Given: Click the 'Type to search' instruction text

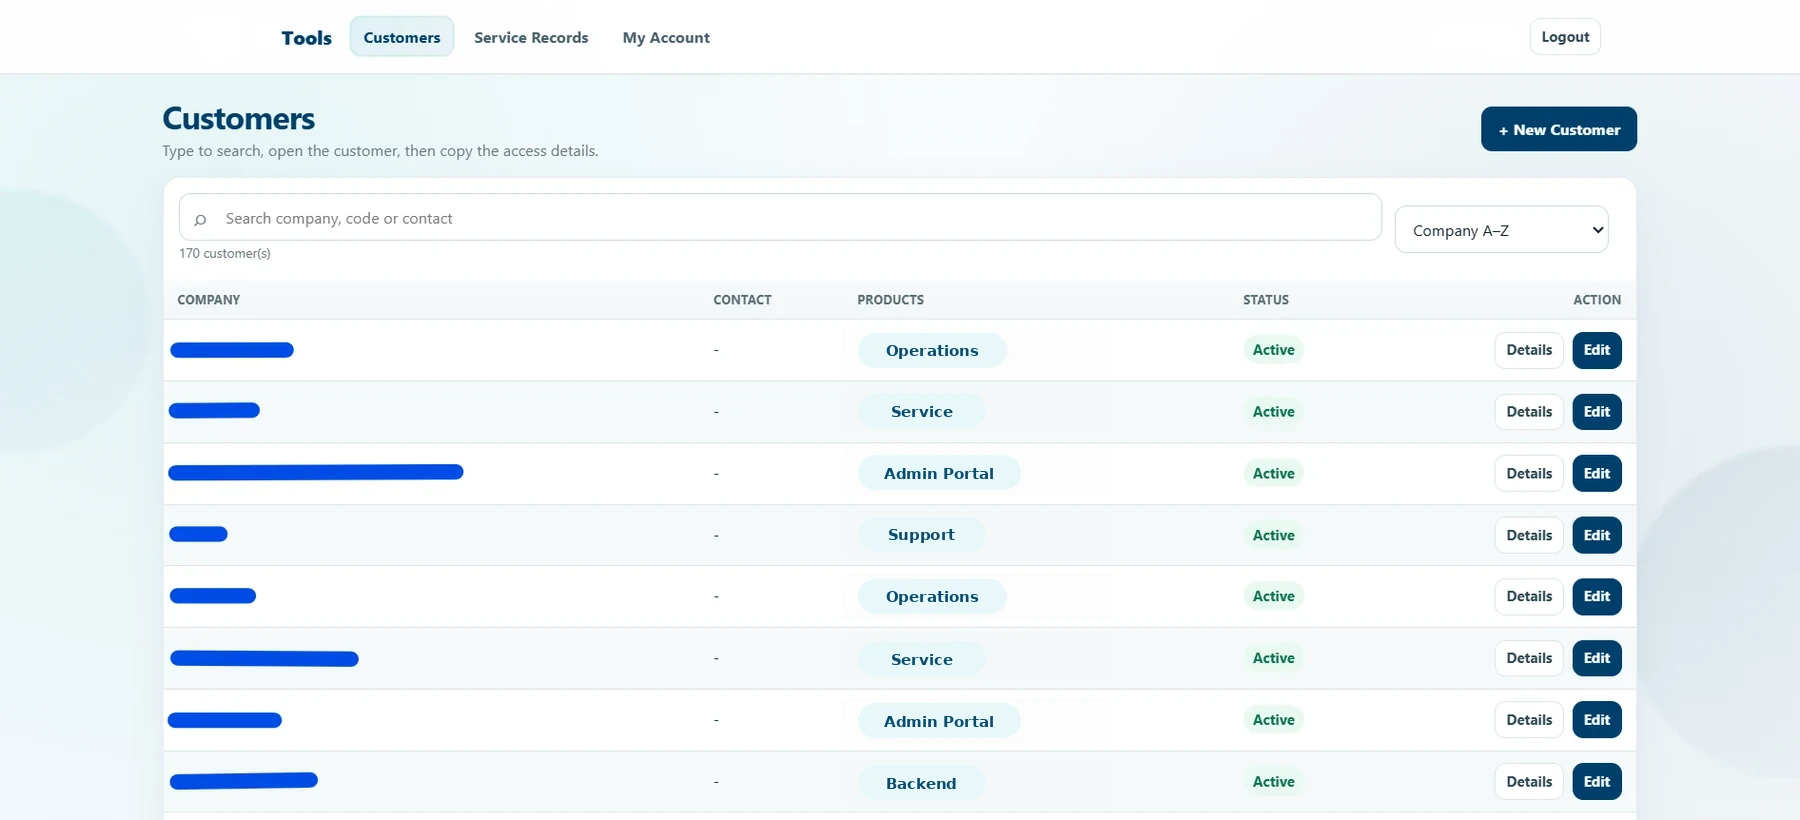Looking at the screenshot, I should point(380,151).
